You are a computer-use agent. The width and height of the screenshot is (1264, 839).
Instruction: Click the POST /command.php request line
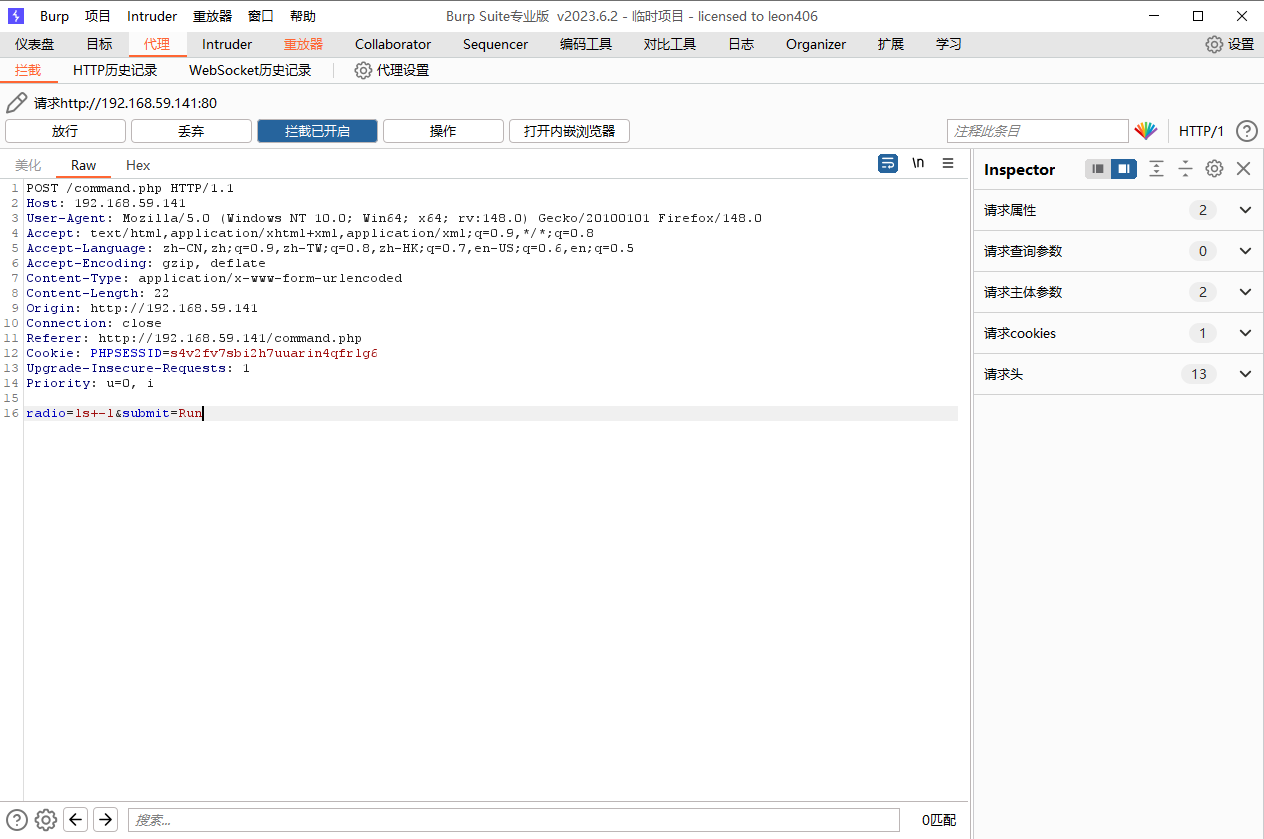click(x=130, y=188)
